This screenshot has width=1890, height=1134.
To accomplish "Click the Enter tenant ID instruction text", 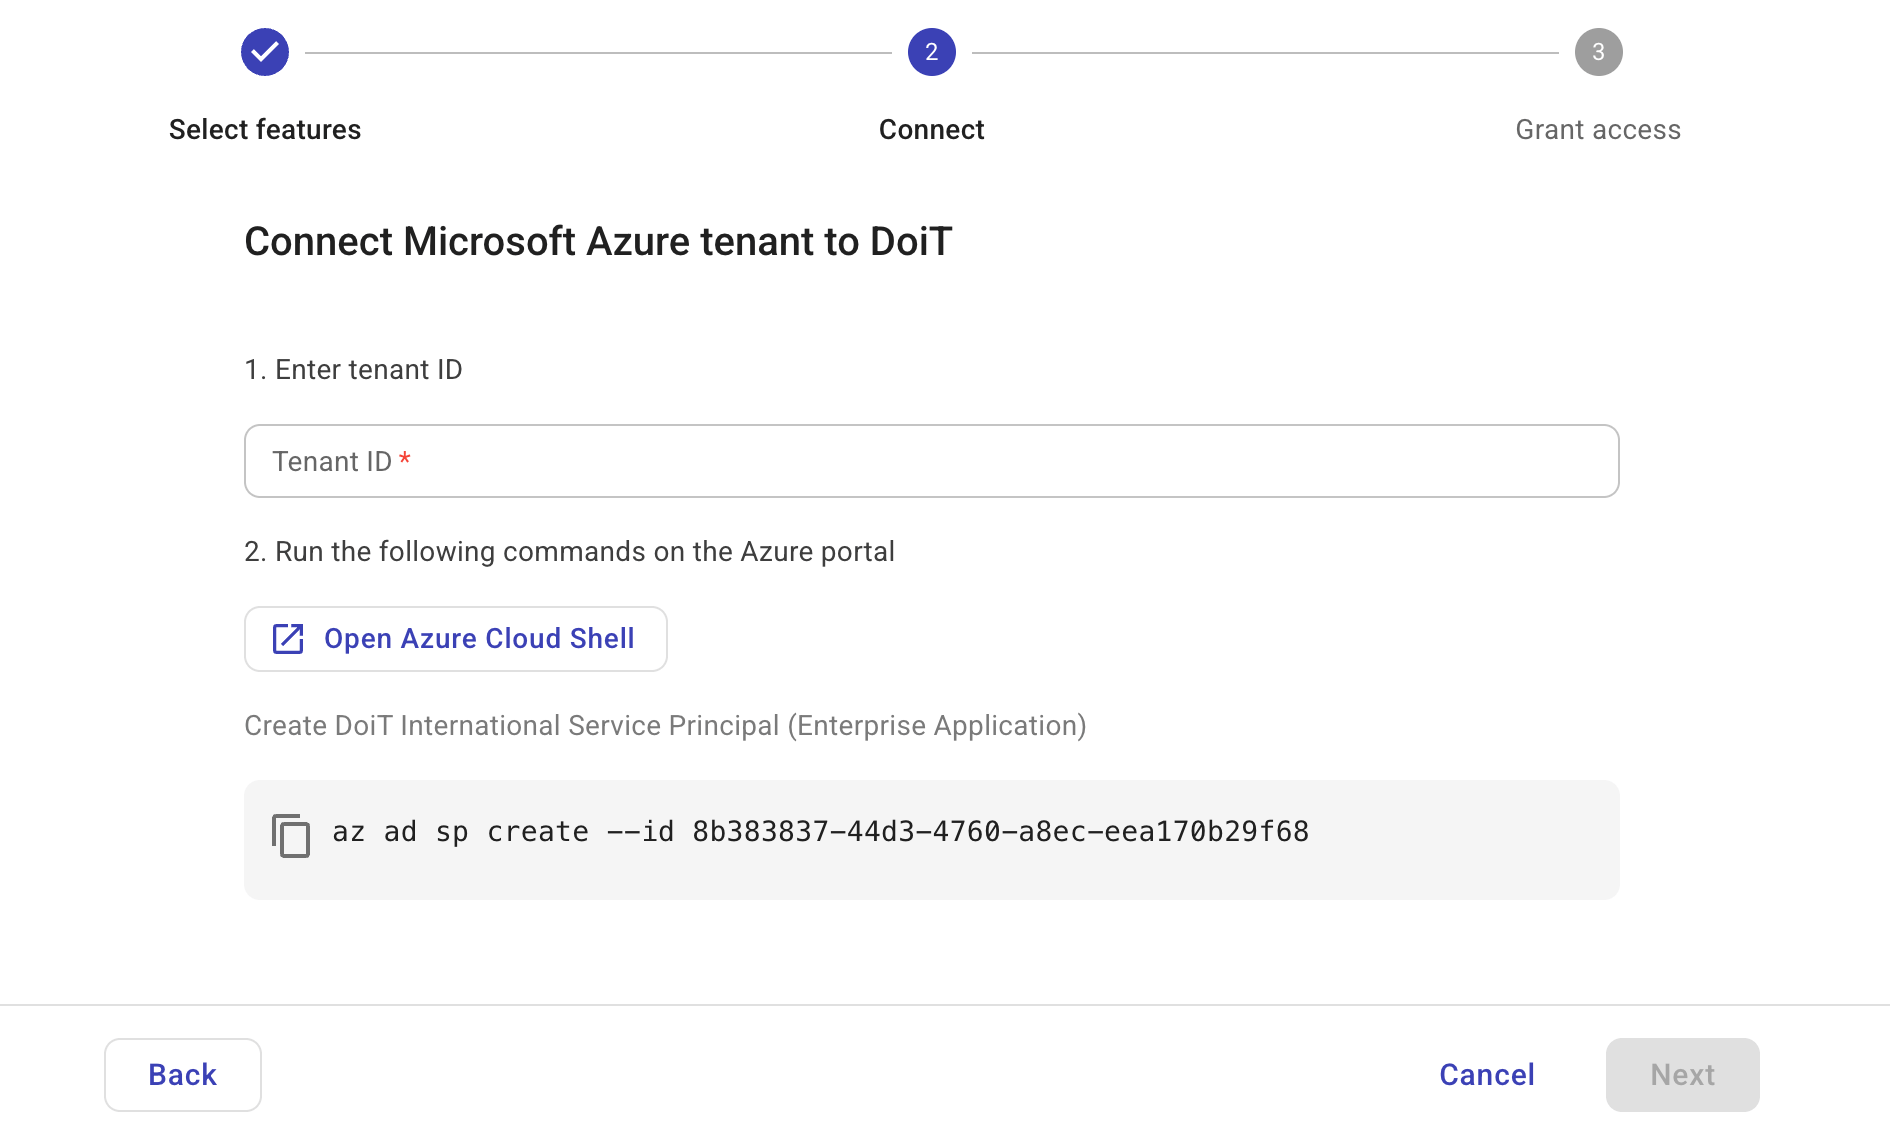I will pos(353,369).
